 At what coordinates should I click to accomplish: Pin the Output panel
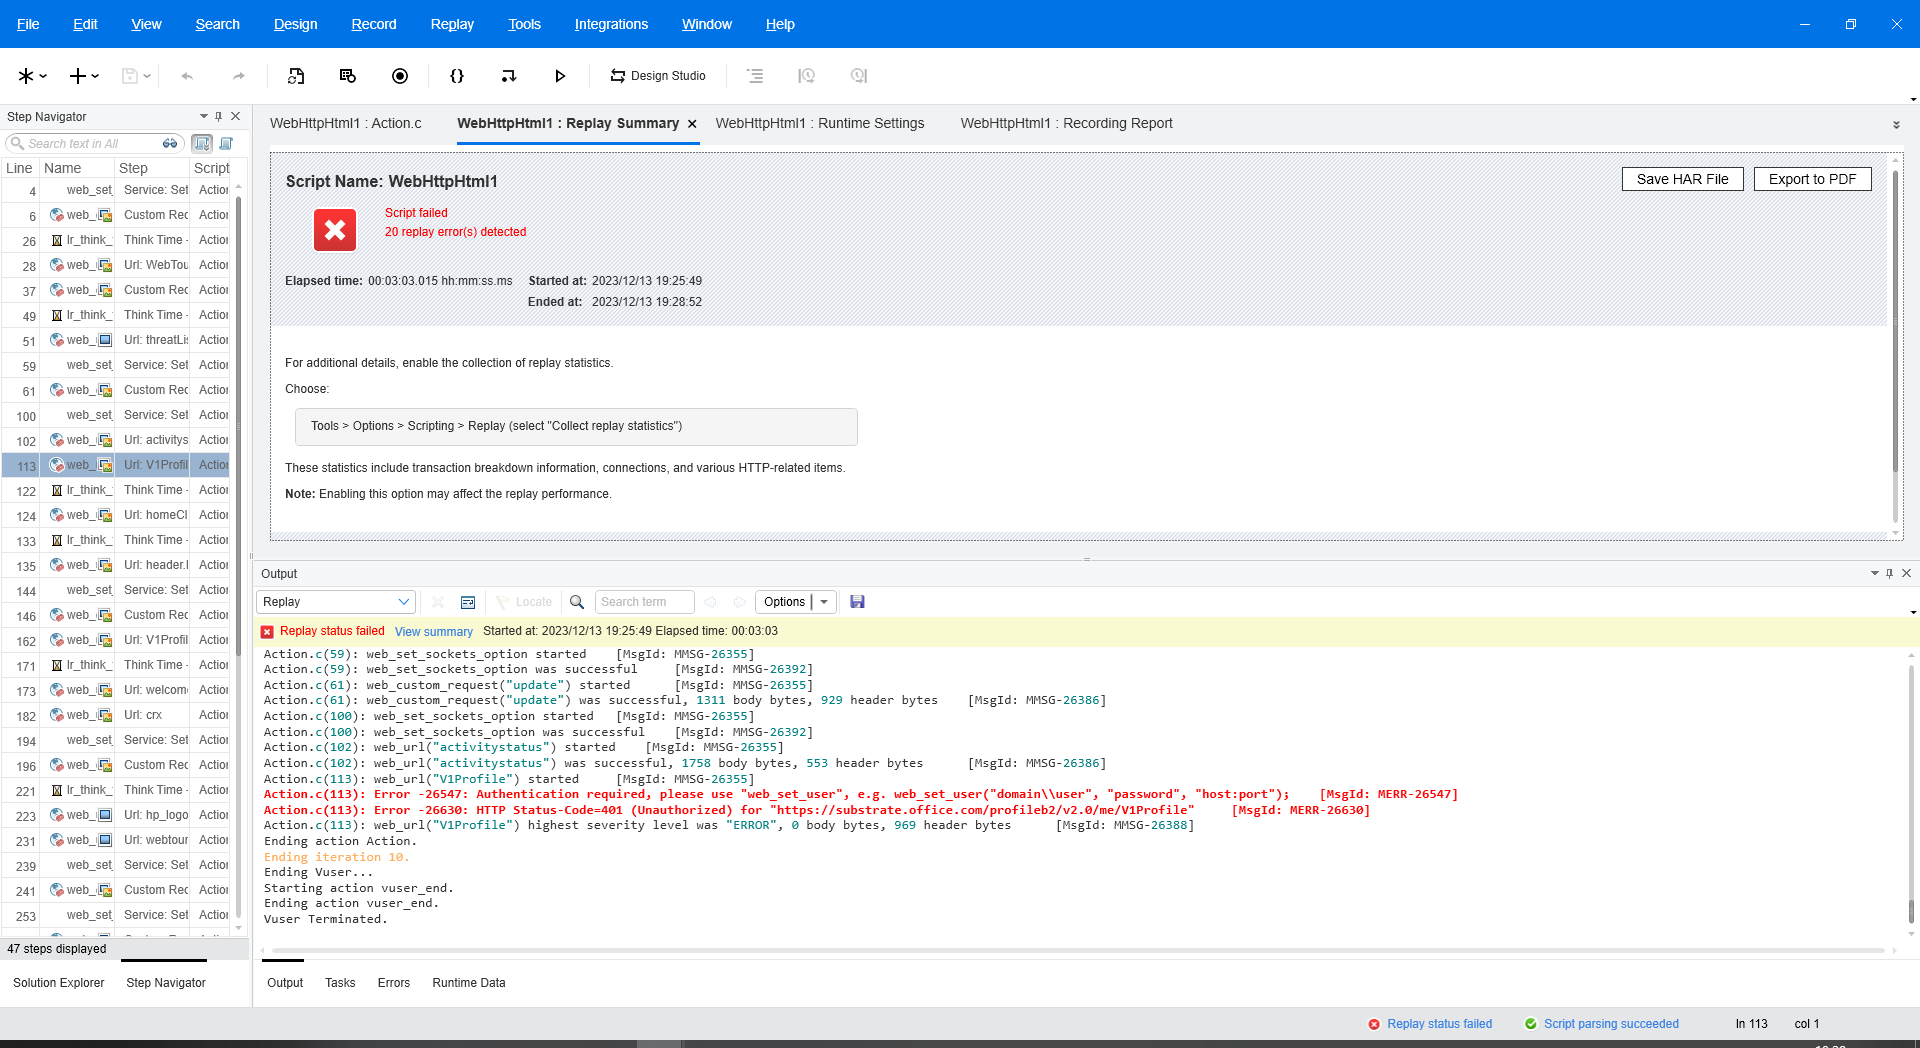point(1890,574)
